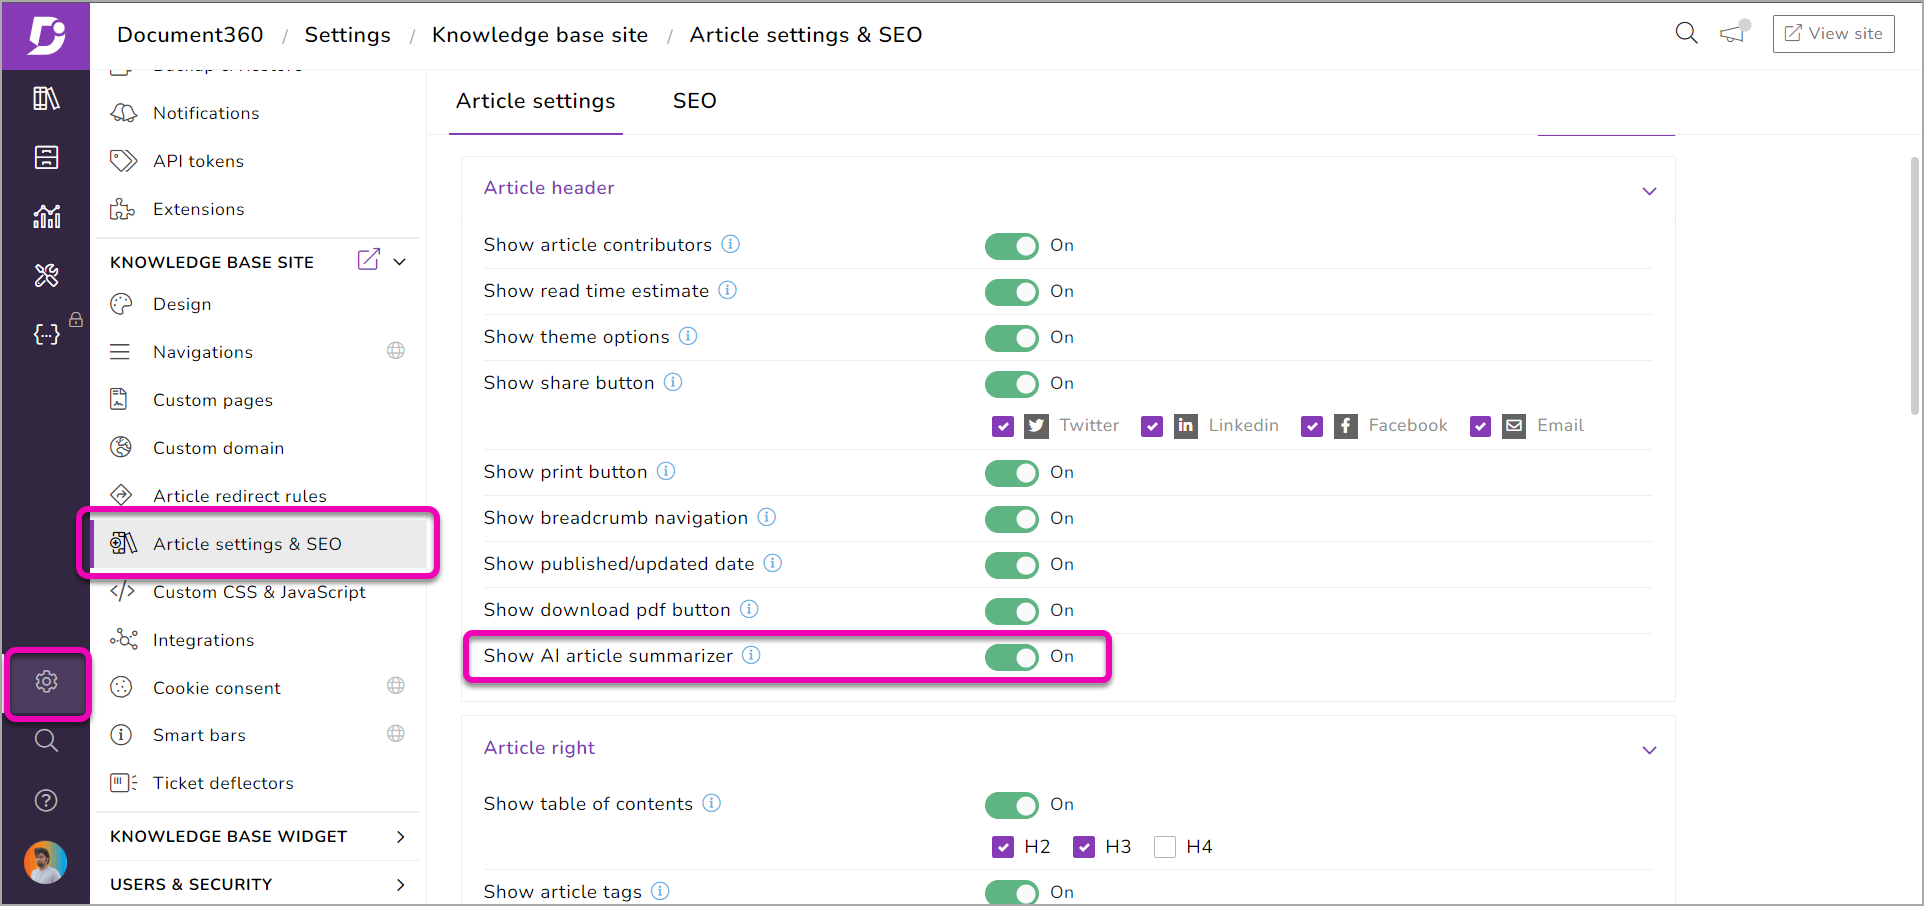Toggle Show download pdf button switch
The height and width of the screenshot is (906, 1924).
(1012, 611)
